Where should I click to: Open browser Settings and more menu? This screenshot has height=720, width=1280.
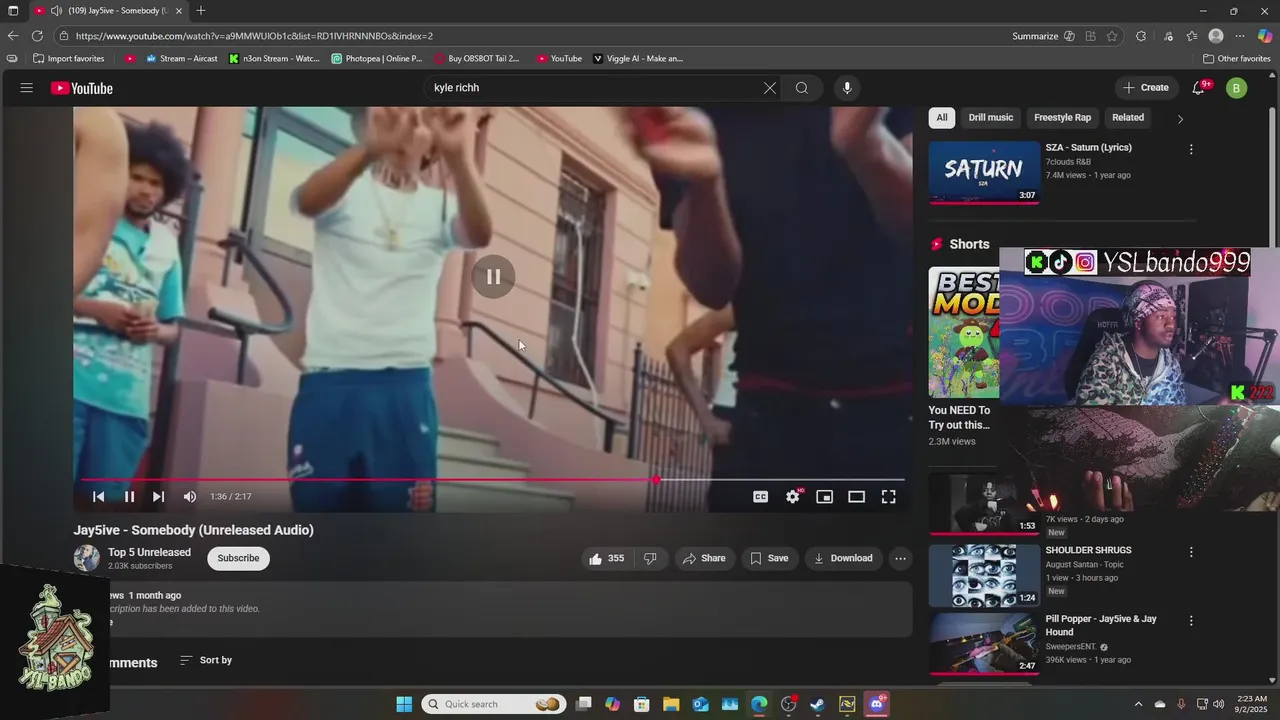coord(1240,36)
